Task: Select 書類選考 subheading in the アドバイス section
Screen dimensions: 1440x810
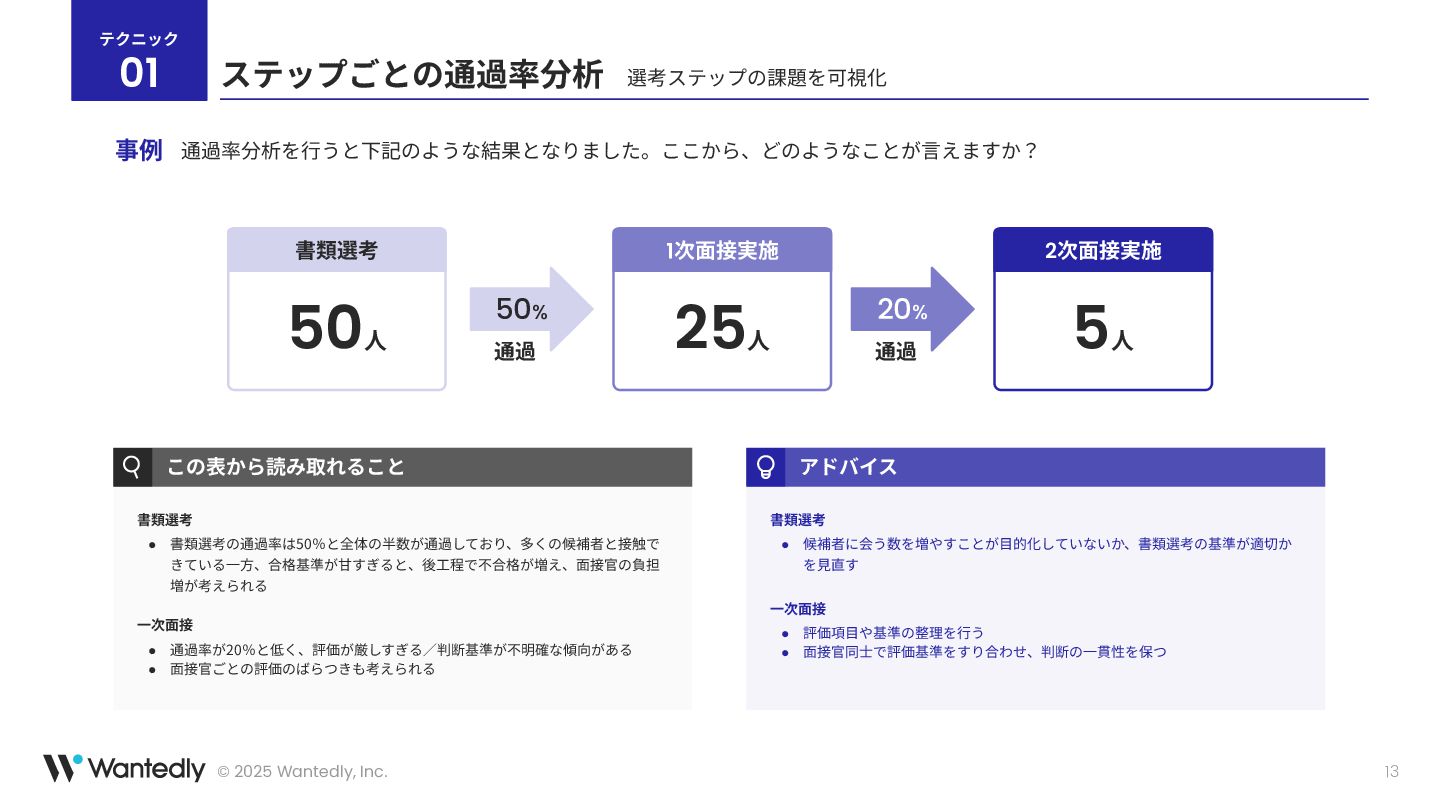Action: pos(798,520)
